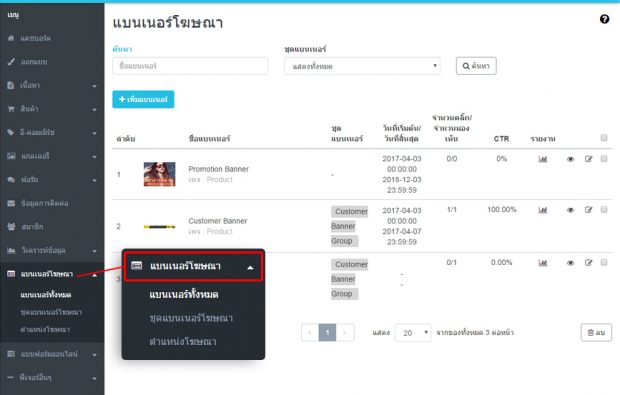Click edit icon in third banner row

pos(588,263)
